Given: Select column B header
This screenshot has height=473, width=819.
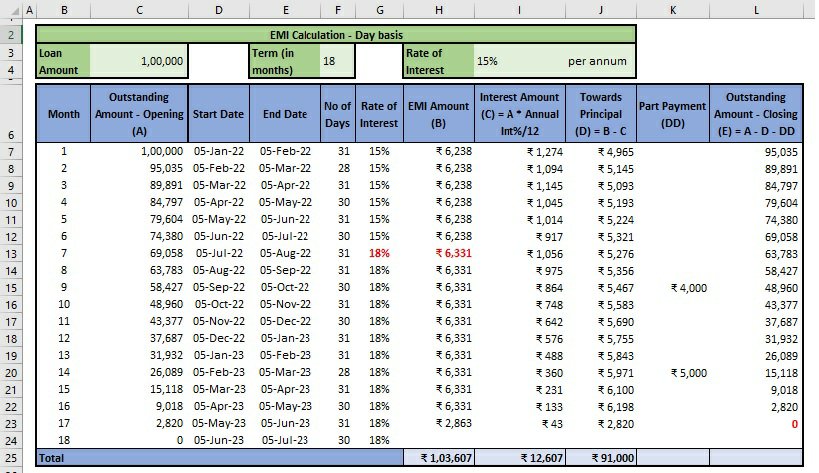Looking at the screenshot, I should (x=64, y=10).
